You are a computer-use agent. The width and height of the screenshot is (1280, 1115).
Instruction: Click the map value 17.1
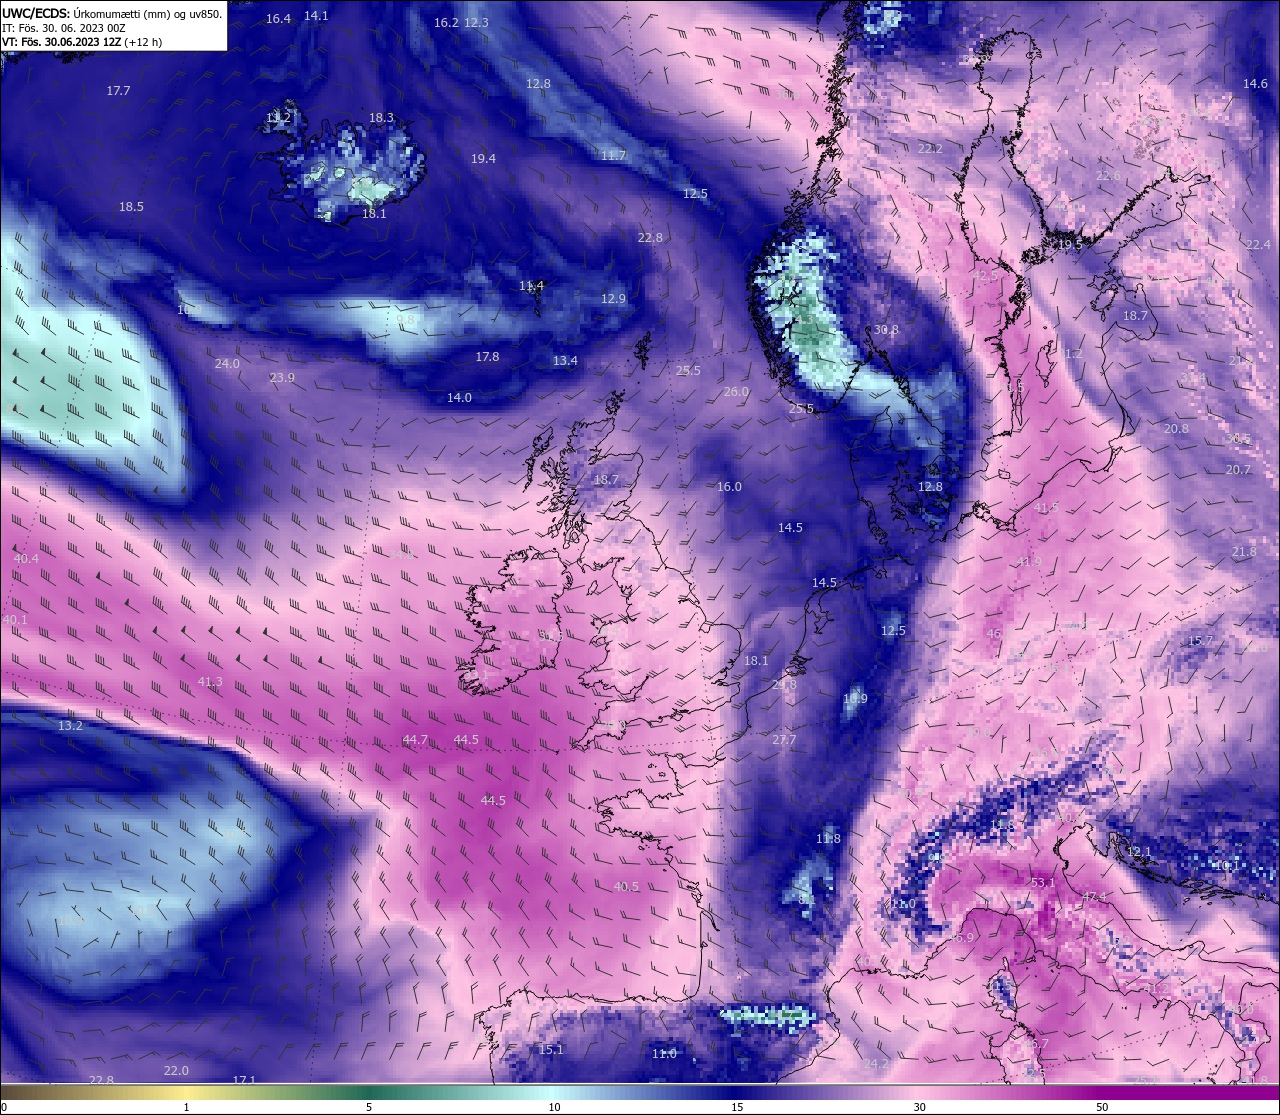[x=244, y=1080]
